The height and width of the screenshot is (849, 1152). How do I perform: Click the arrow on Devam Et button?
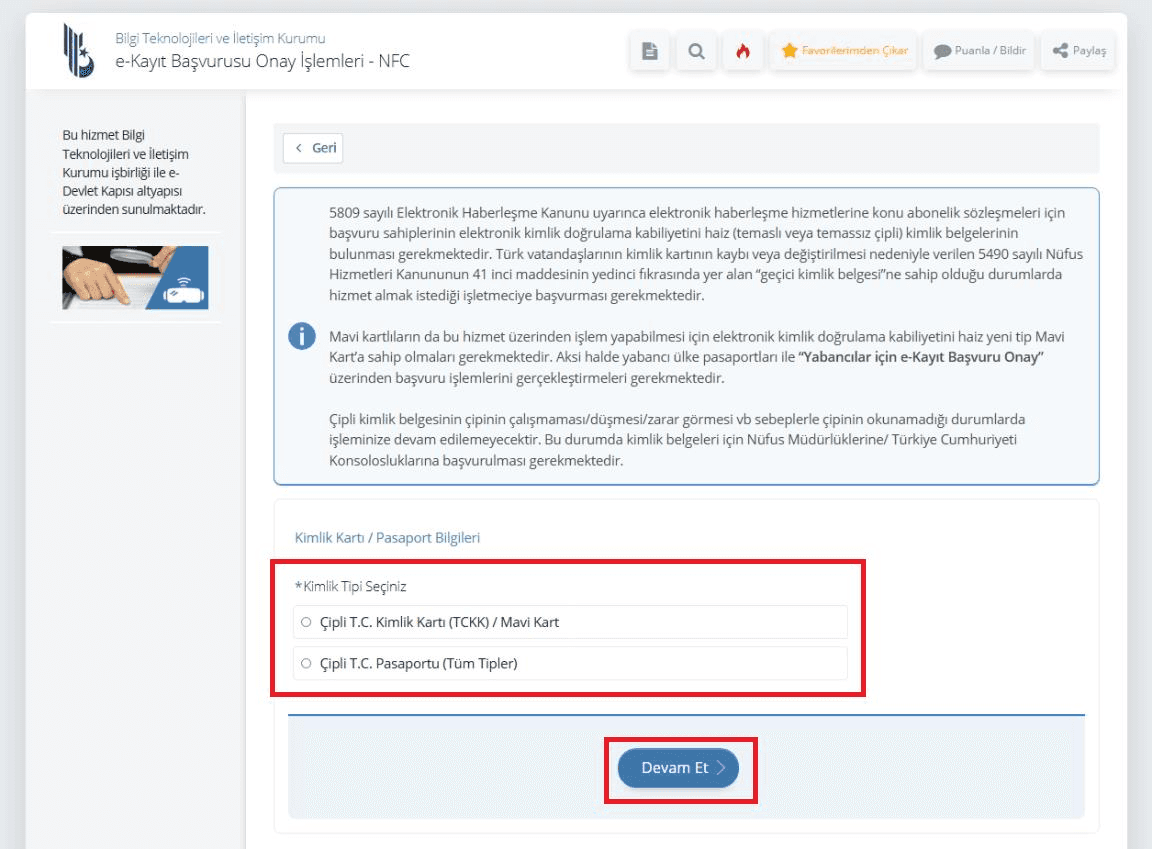click(x=721, y=767)
